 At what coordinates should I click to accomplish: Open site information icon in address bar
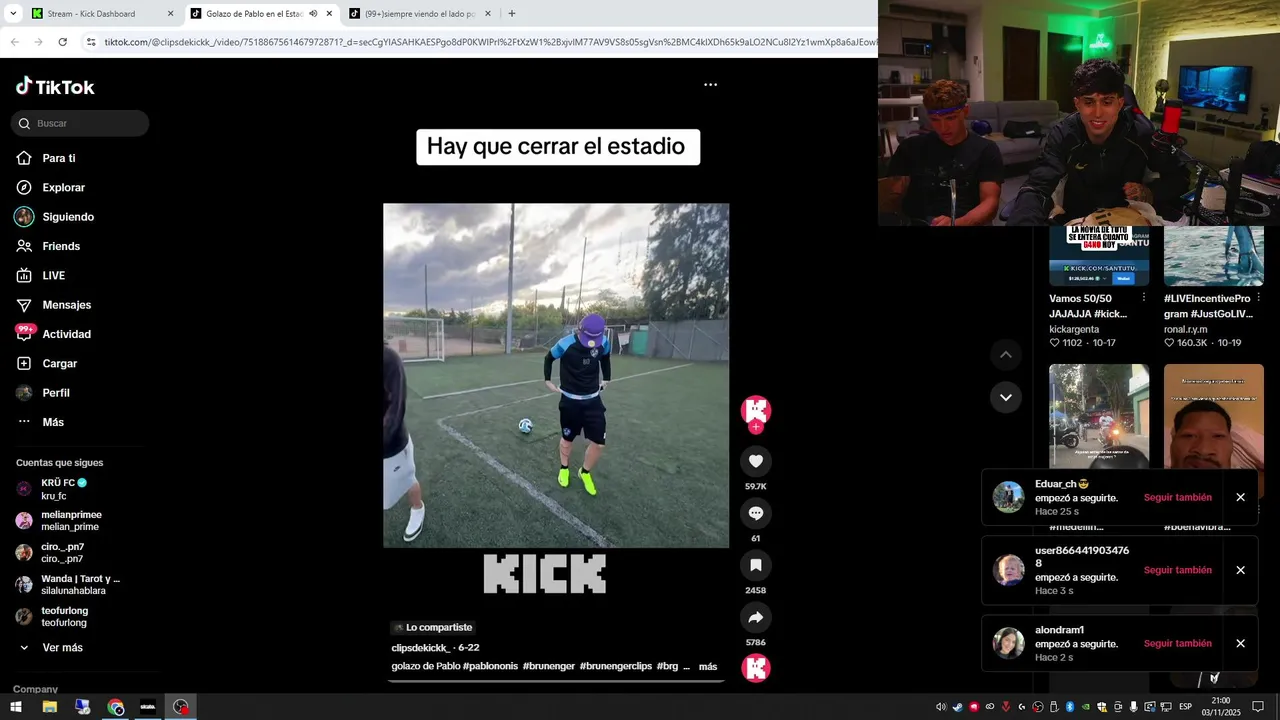91,42
